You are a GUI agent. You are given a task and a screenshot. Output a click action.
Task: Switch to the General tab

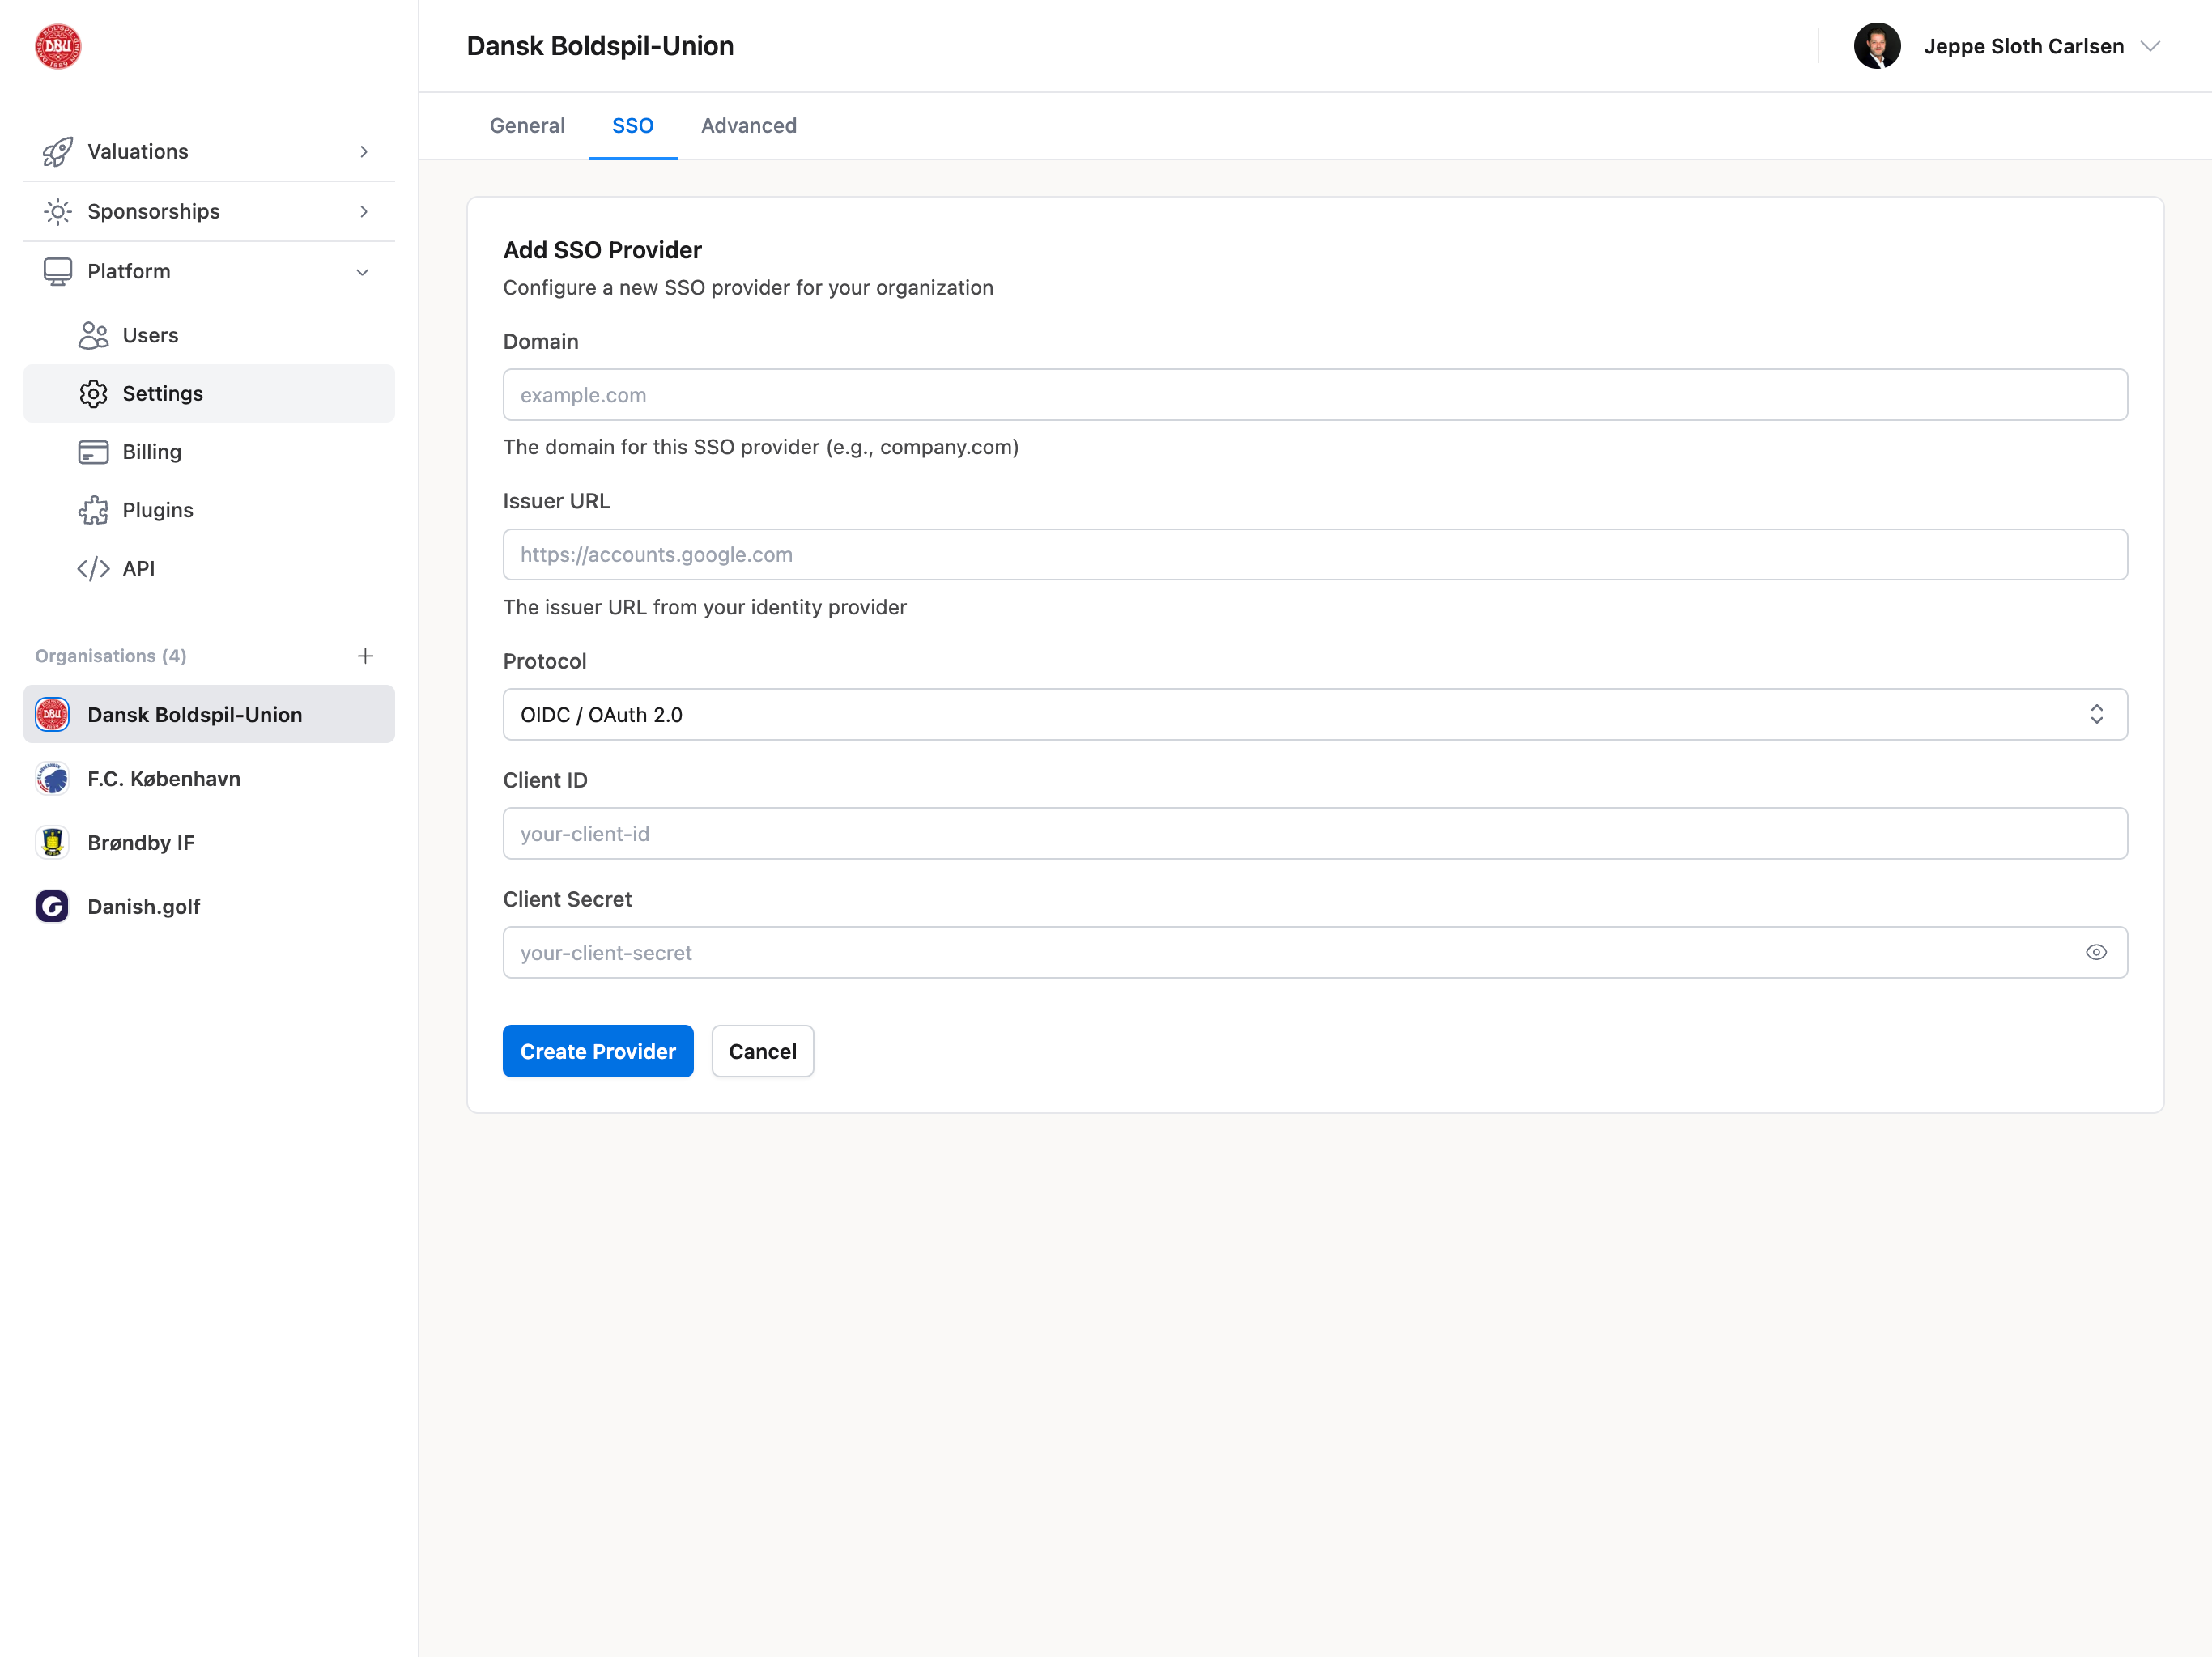527,126
